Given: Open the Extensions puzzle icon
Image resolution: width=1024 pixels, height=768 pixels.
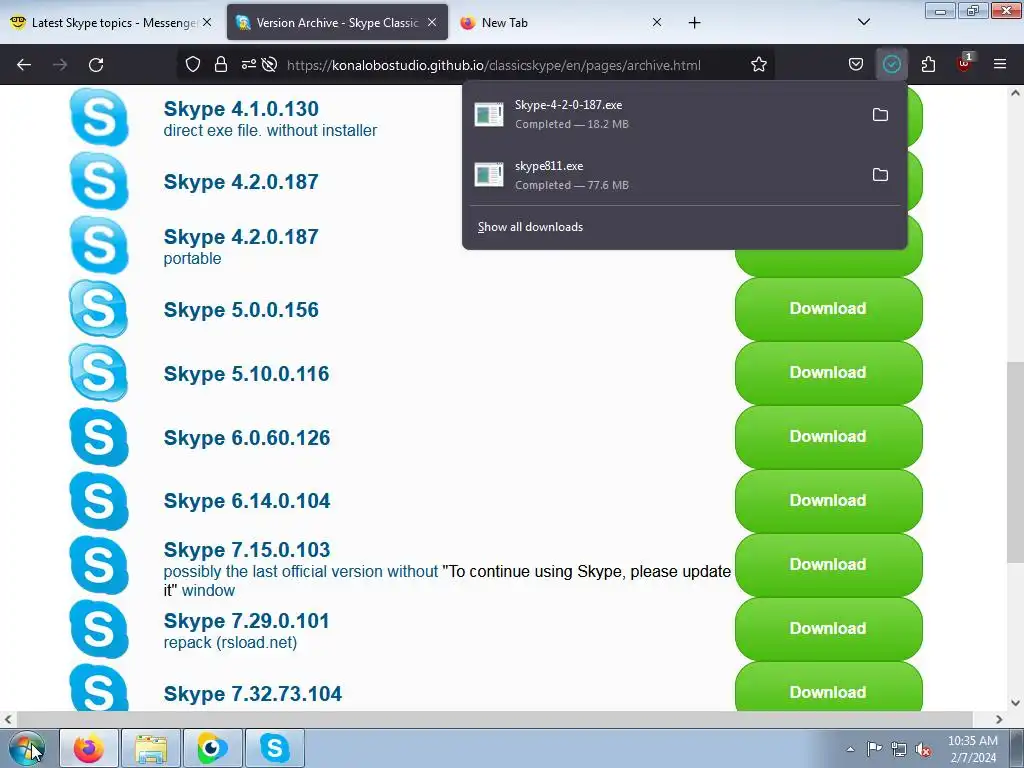Looking at the screenshot, I should click(x=928, y=65).
